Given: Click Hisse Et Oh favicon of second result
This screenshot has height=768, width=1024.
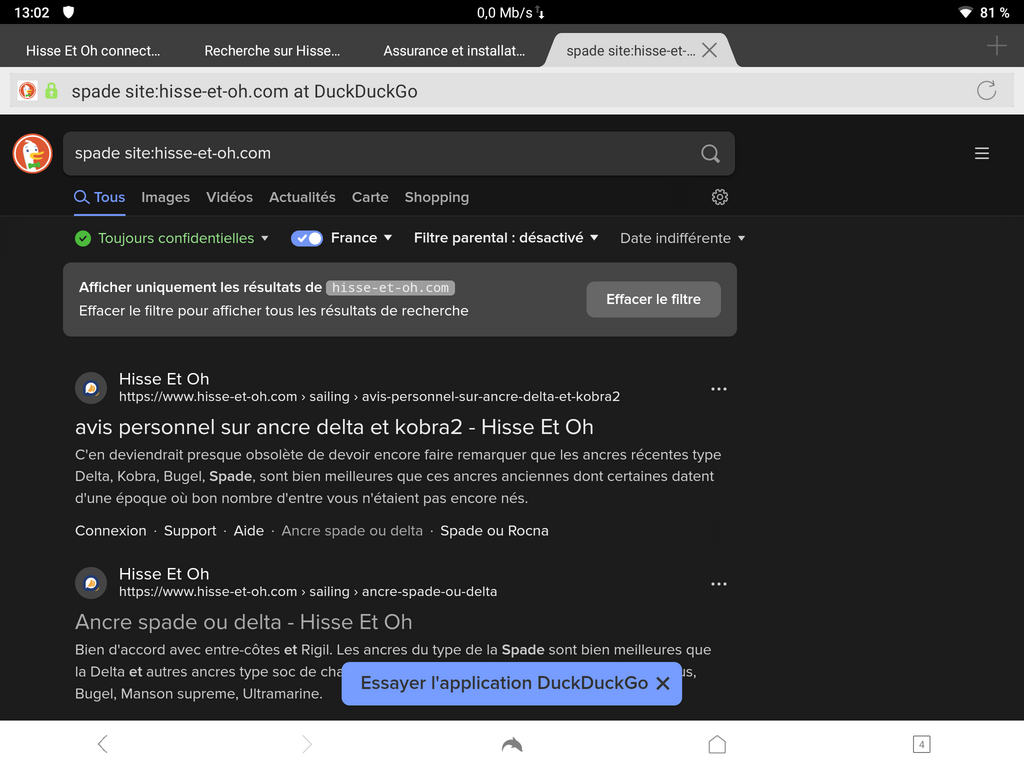Looking at the screenshot, I should pyautogui.click(x=91, y=583).
